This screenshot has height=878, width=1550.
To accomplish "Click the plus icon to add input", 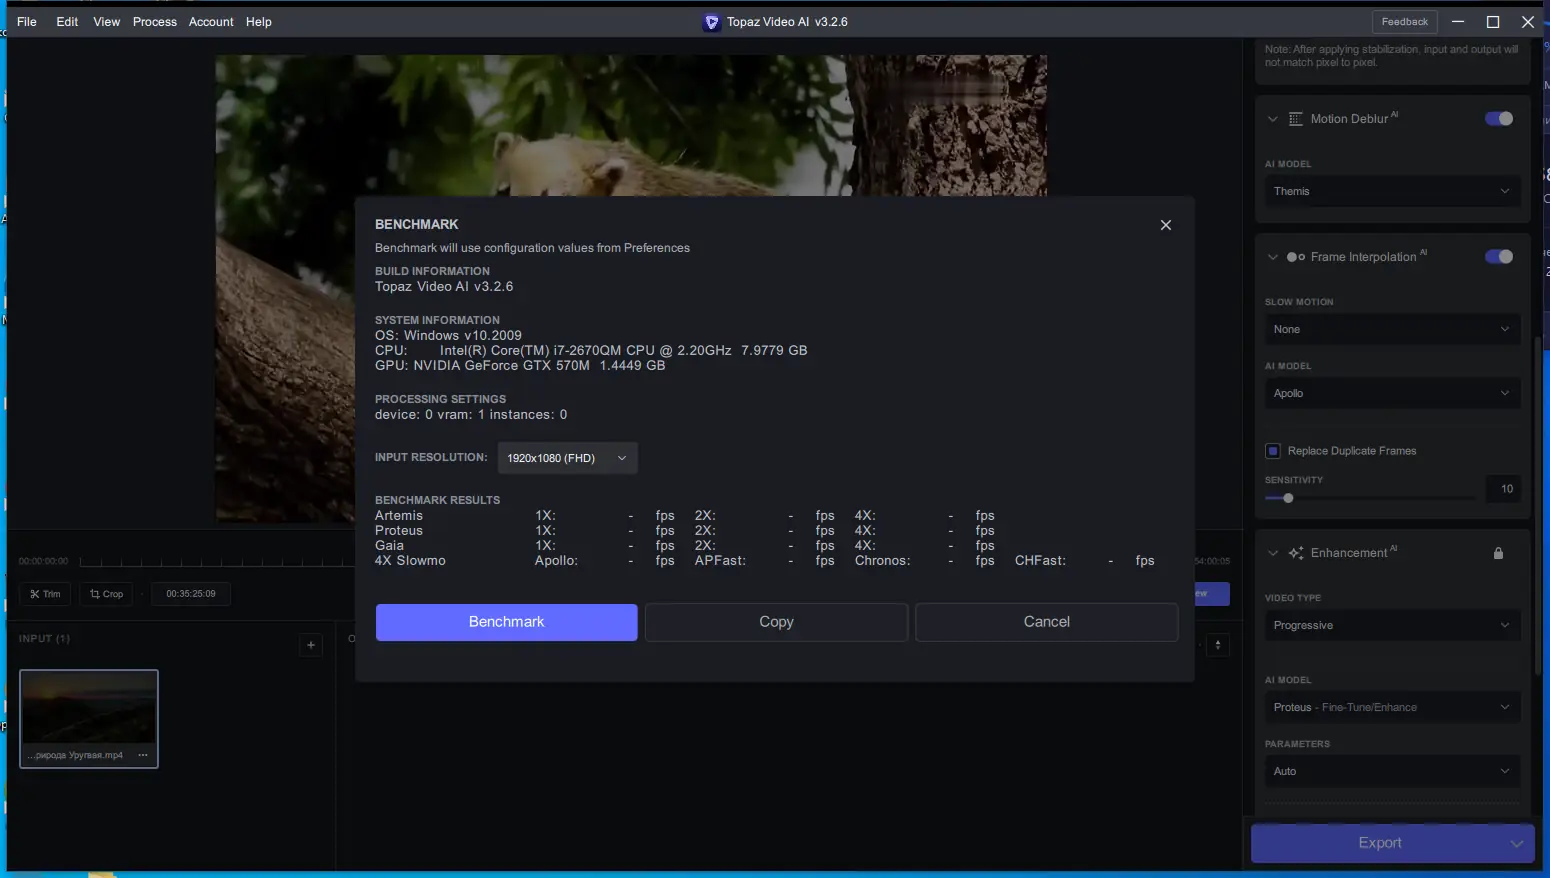I will [x=310, y=645].
